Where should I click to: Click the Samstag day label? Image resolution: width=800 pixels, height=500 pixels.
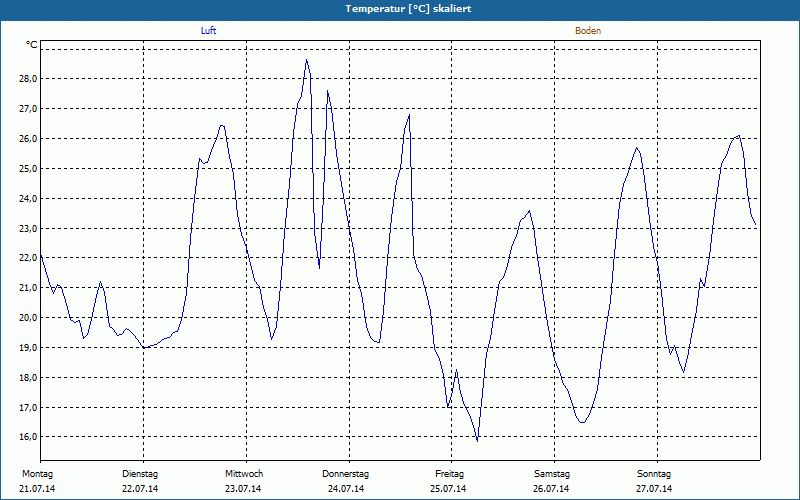(552, 474)
